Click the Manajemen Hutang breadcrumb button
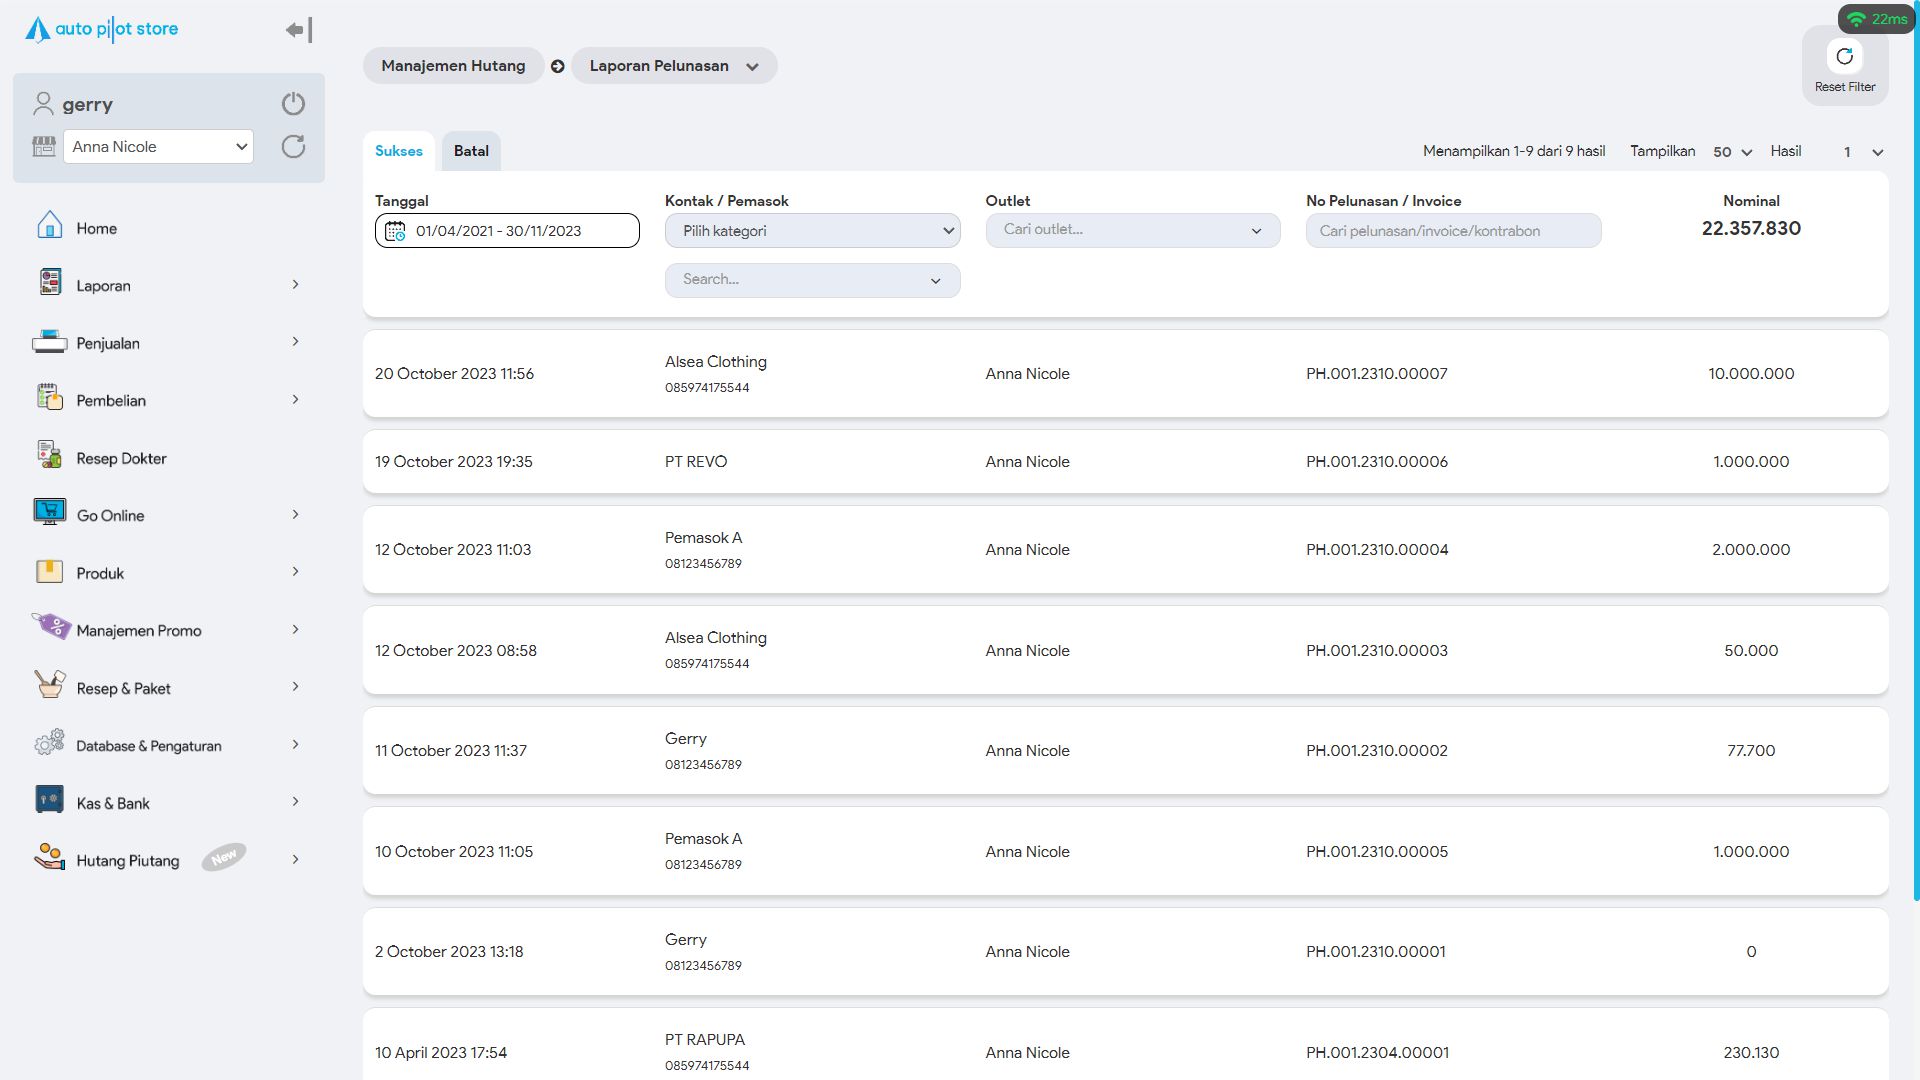 453,66
